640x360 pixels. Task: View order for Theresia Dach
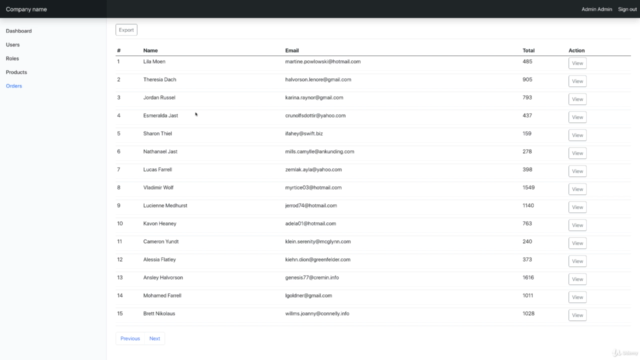577,81
